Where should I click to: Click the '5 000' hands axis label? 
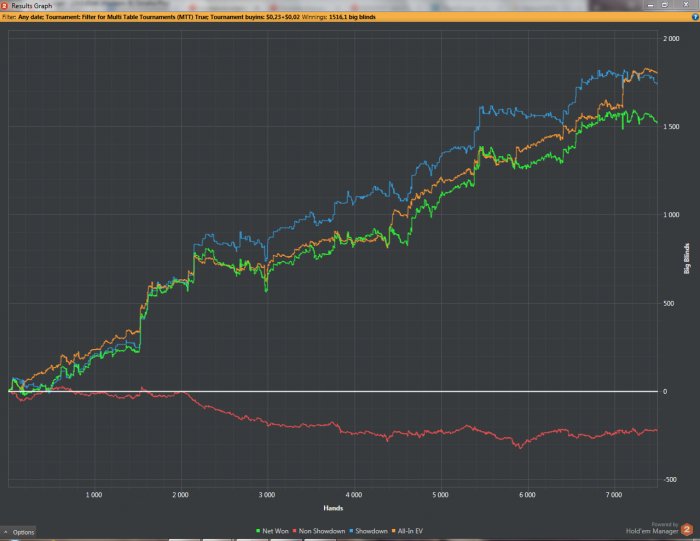click(440, 495)
